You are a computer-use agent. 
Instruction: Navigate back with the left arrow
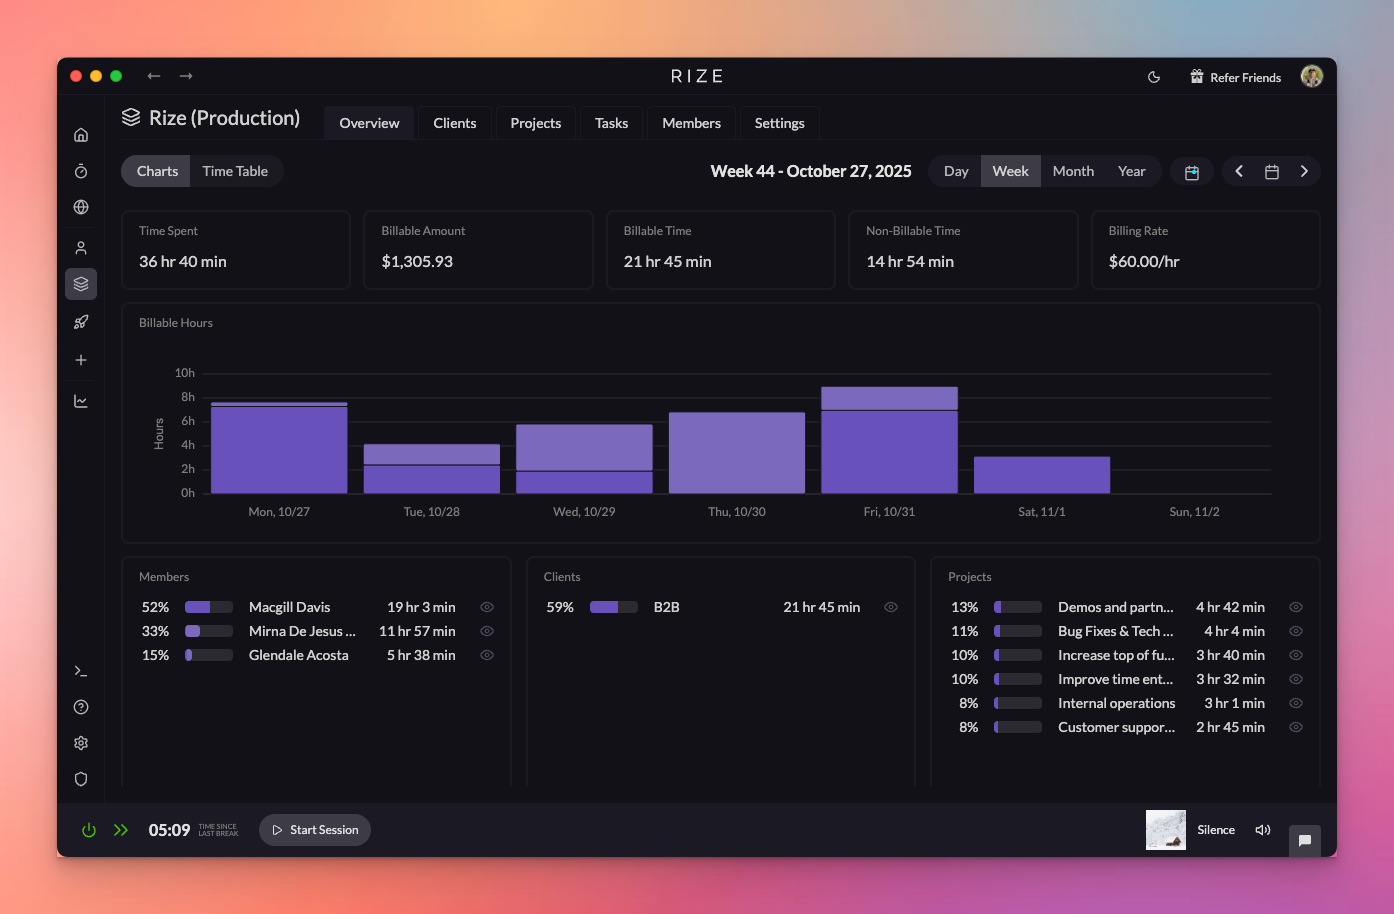[154, 76]
